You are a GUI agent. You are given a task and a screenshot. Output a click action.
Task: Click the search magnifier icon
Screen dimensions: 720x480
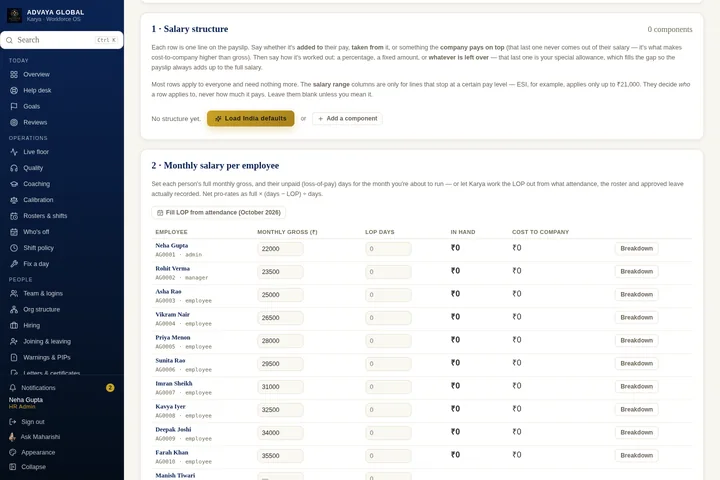point(9,40)
